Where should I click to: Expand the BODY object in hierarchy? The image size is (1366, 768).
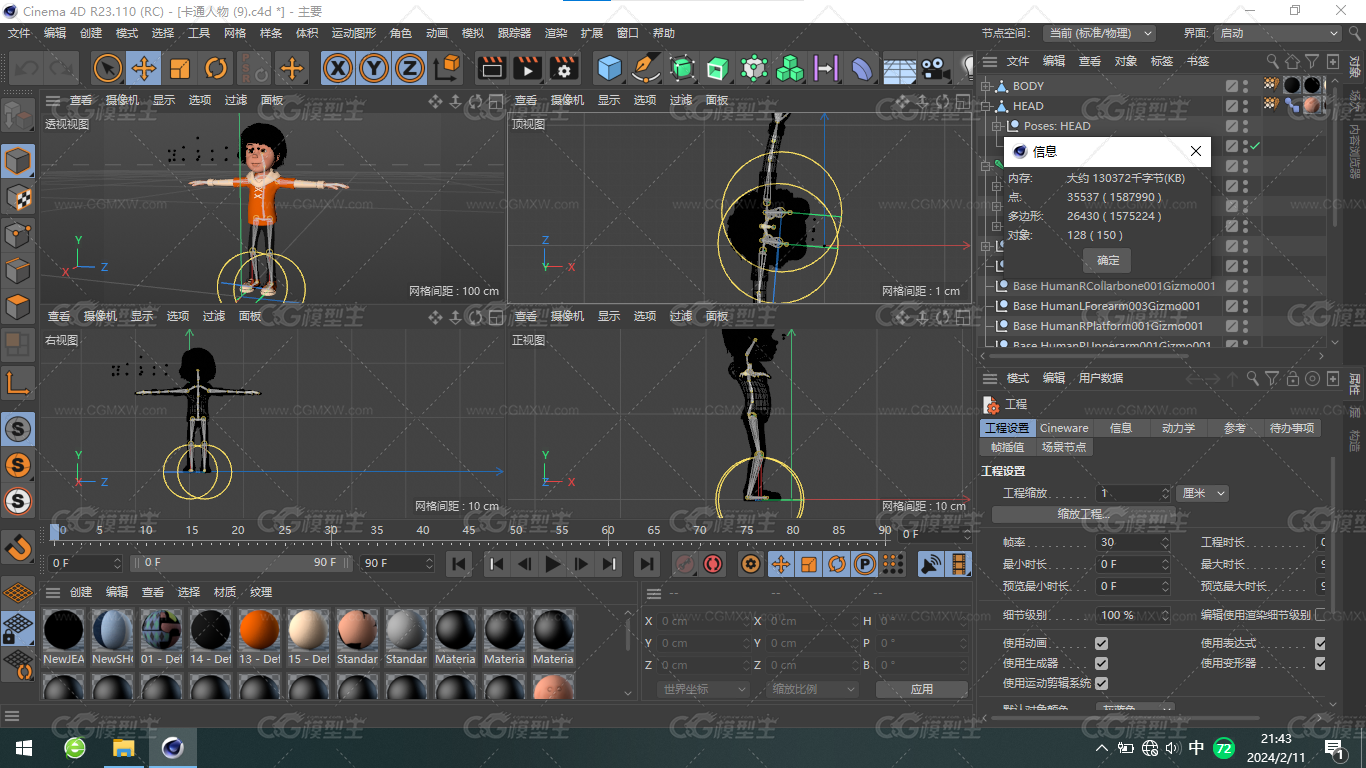[x=986, y=86]
